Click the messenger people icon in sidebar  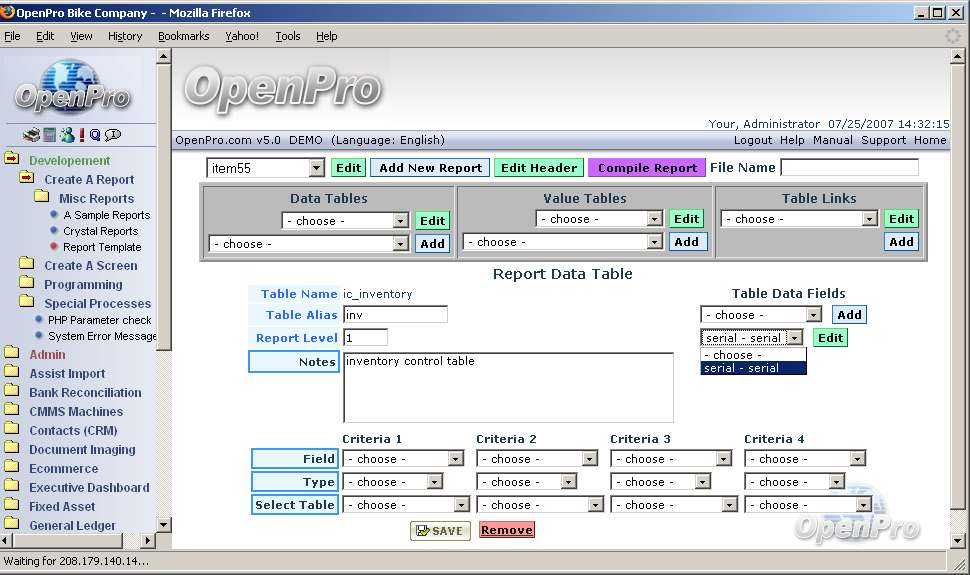(x=66, y=135)
